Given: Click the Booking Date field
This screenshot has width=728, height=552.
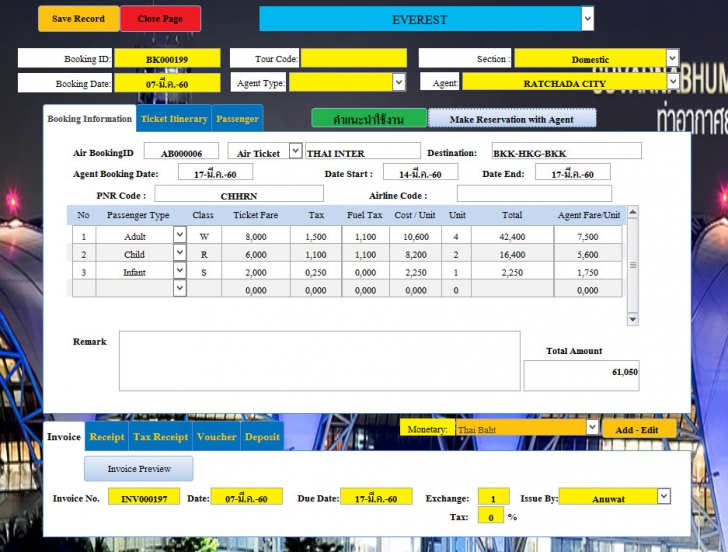Looking at the screenshot, I should [x=167, y=83].
